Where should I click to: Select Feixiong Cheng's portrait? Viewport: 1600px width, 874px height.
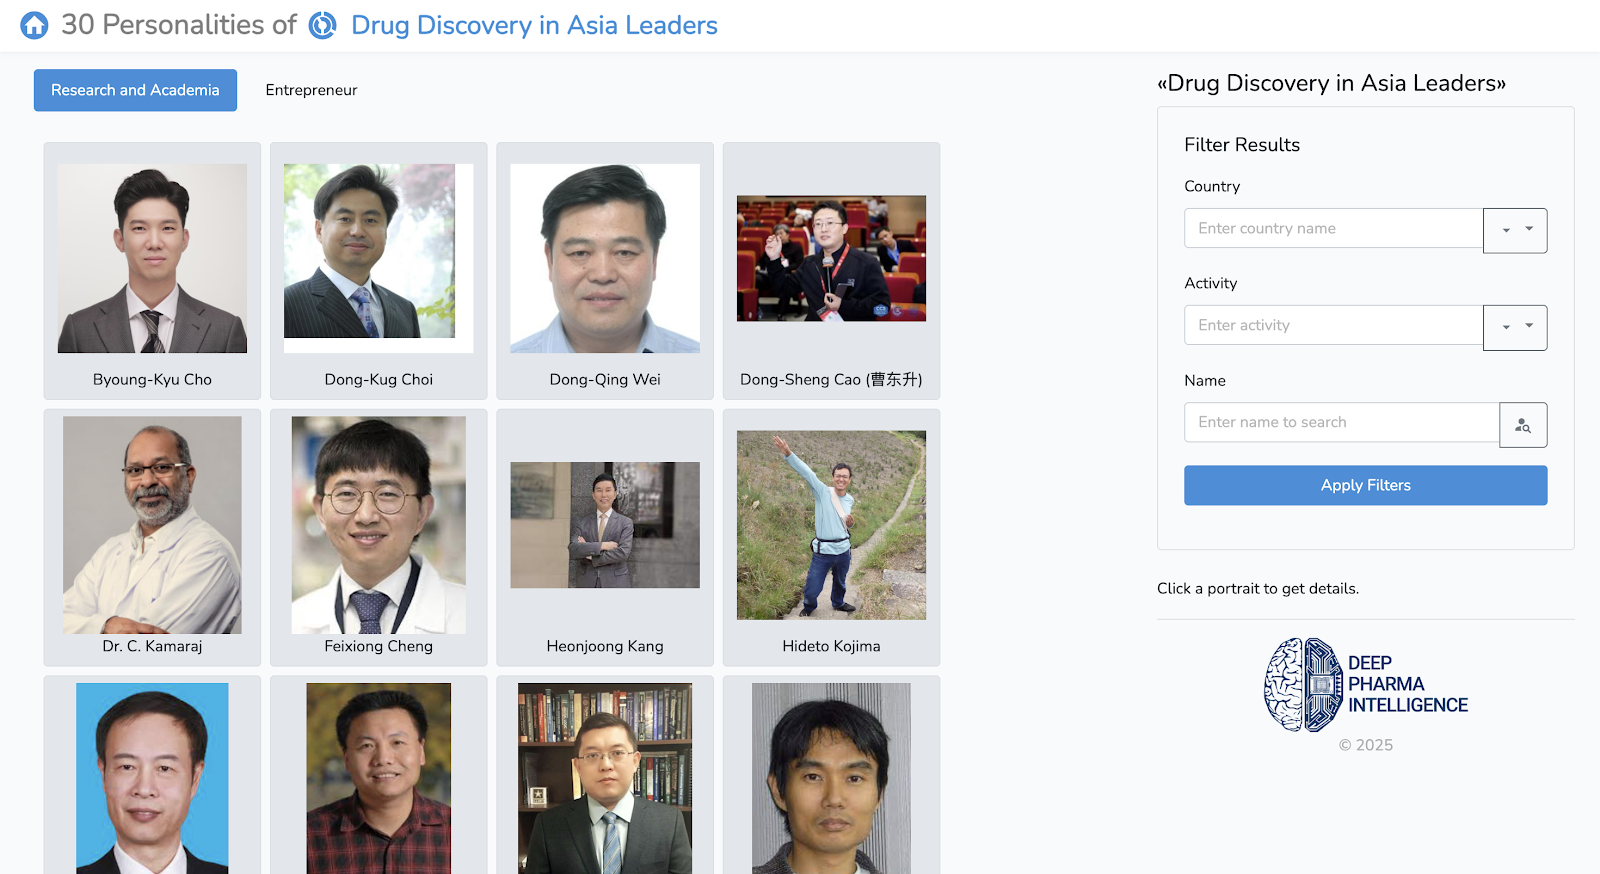[378, 525]
